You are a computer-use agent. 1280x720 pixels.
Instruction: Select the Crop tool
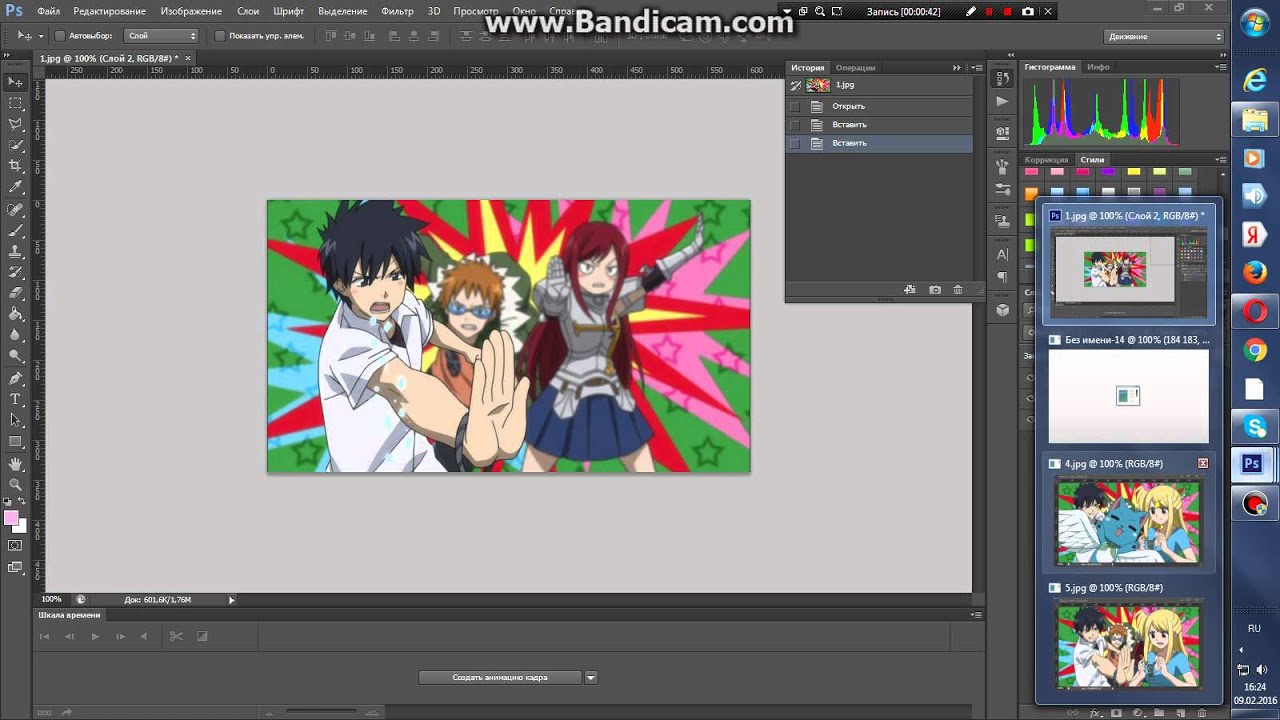click(x=15, y=166)
